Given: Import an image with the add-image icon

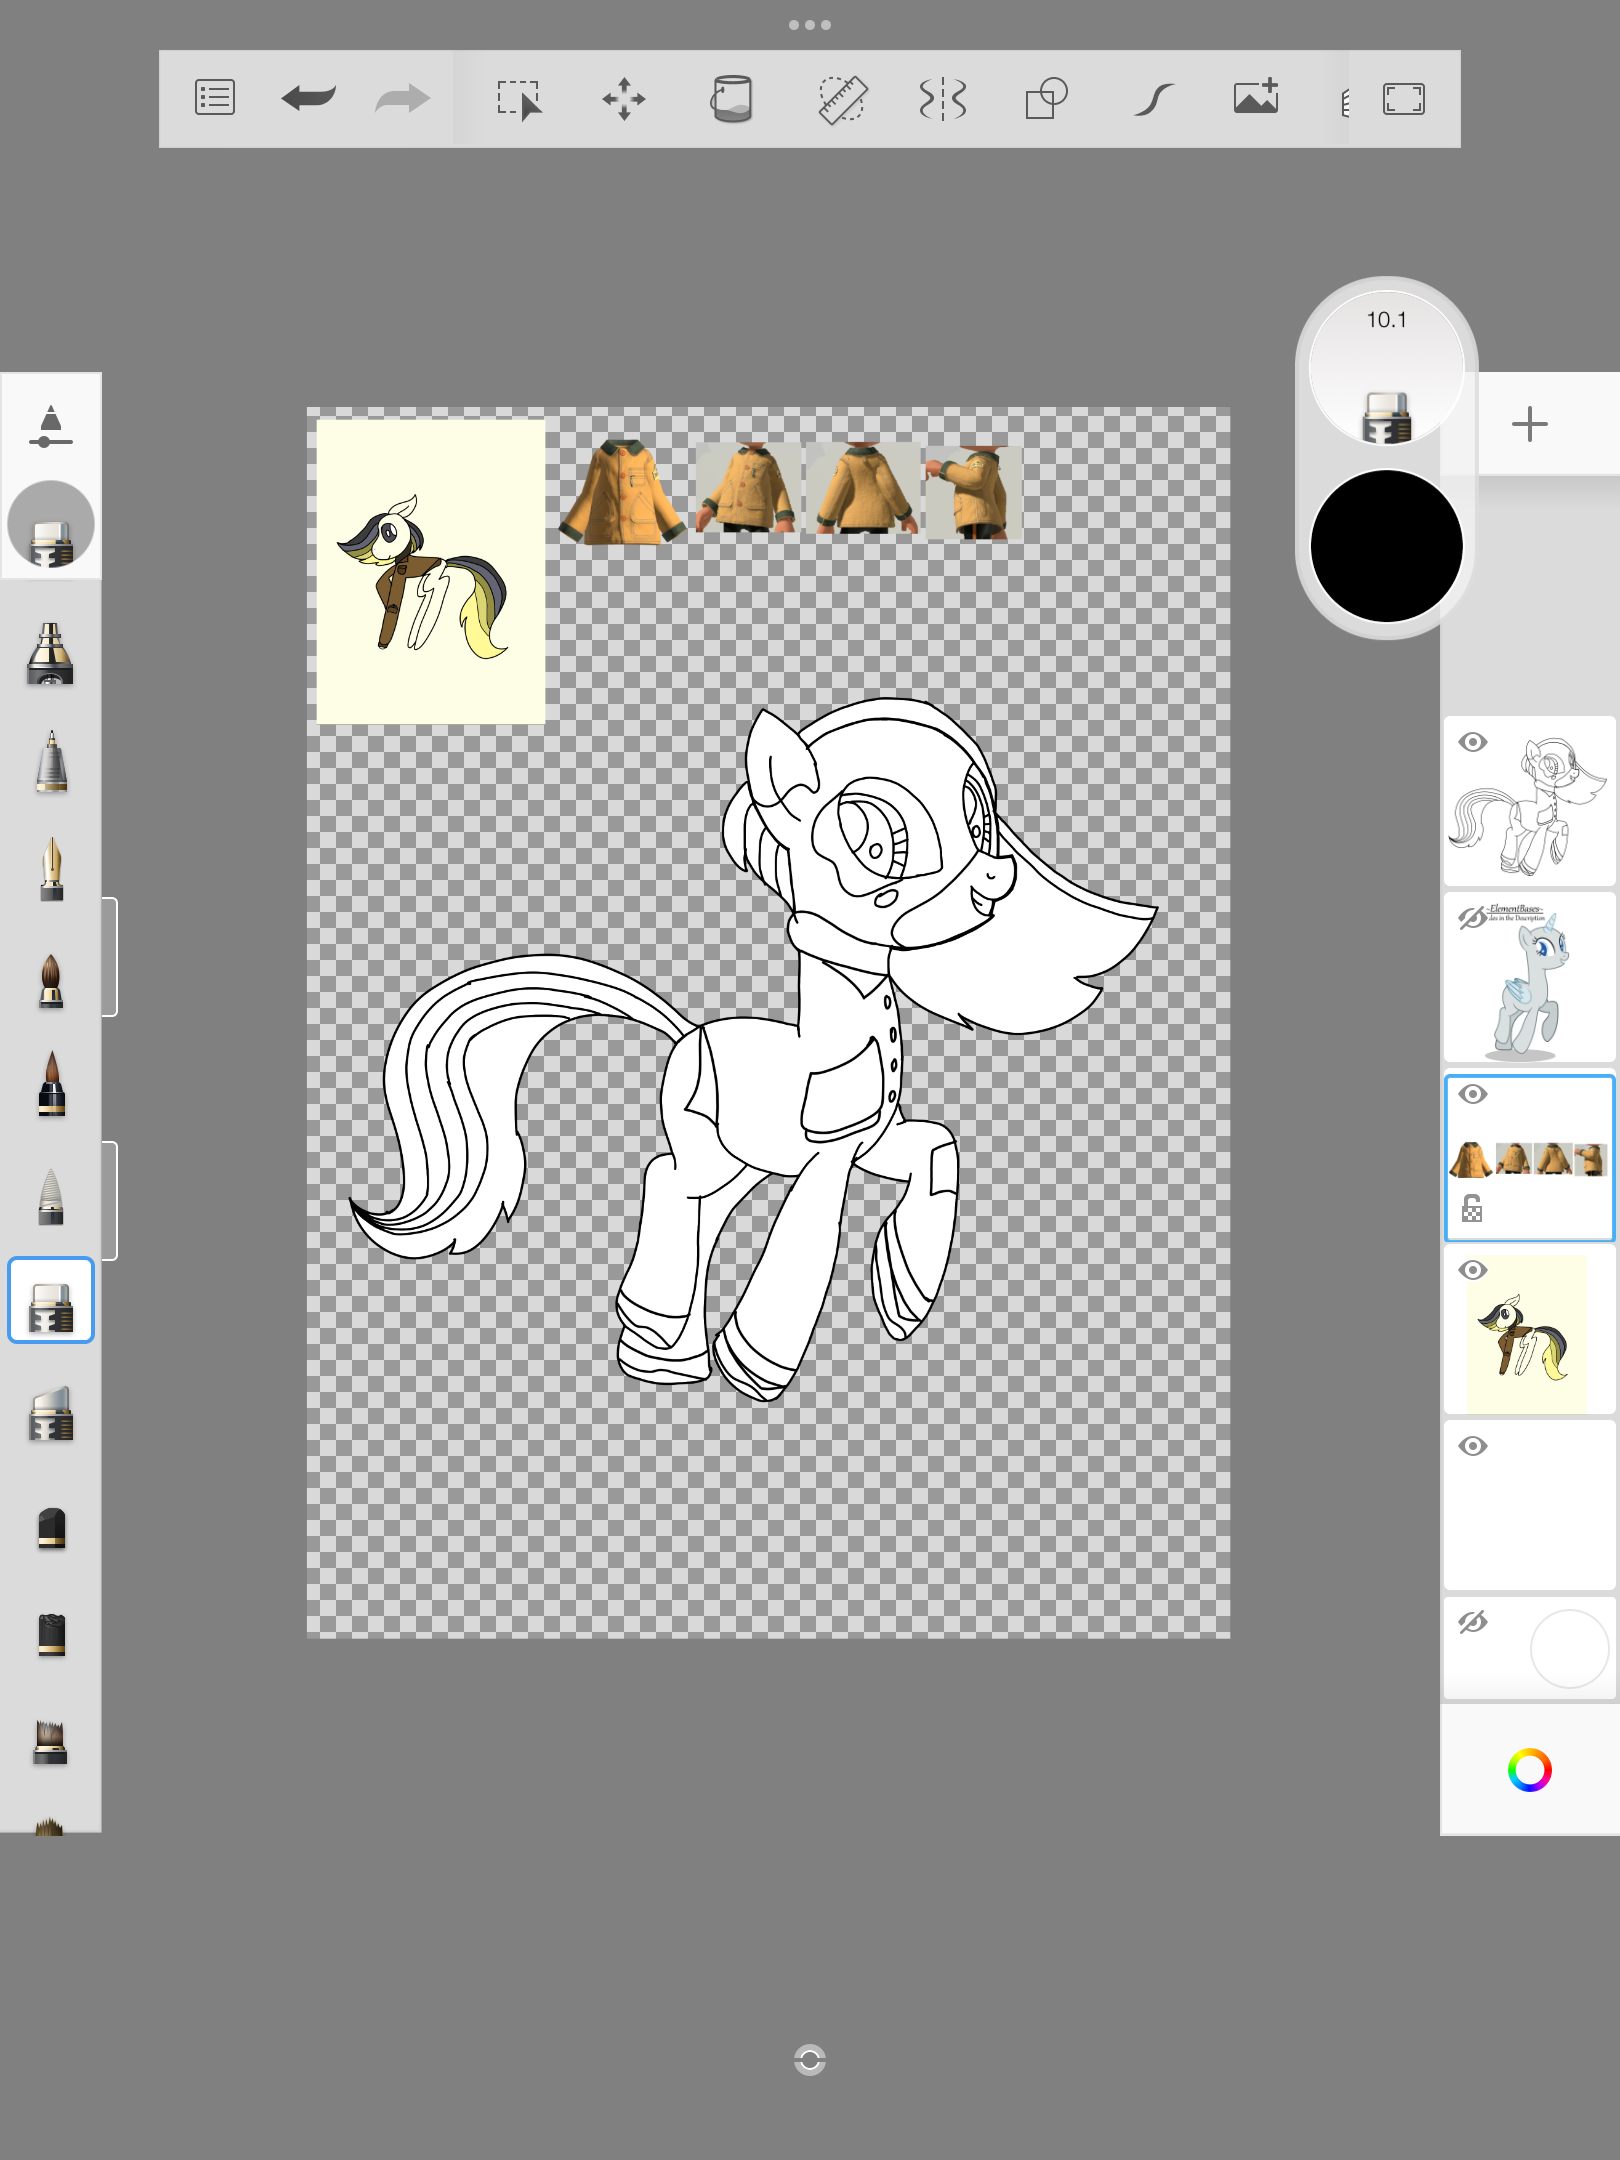Looking at the screenshot, I should click(1257, 97).
